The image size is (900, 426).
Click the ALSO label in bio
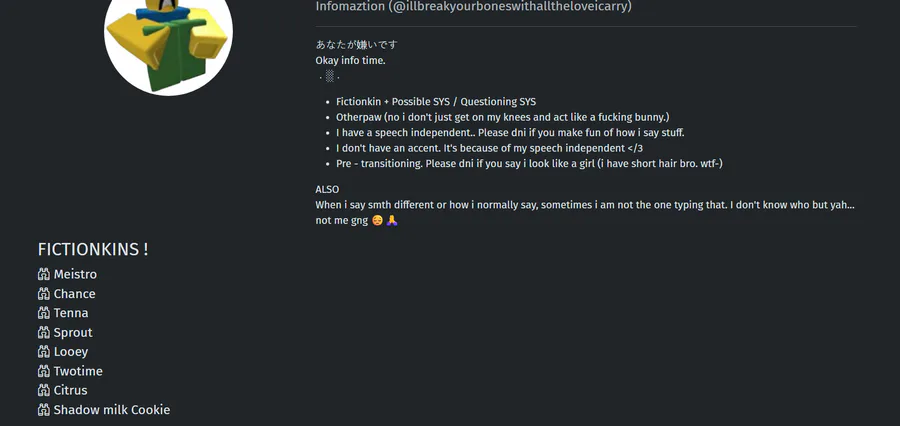coord(327,189)
